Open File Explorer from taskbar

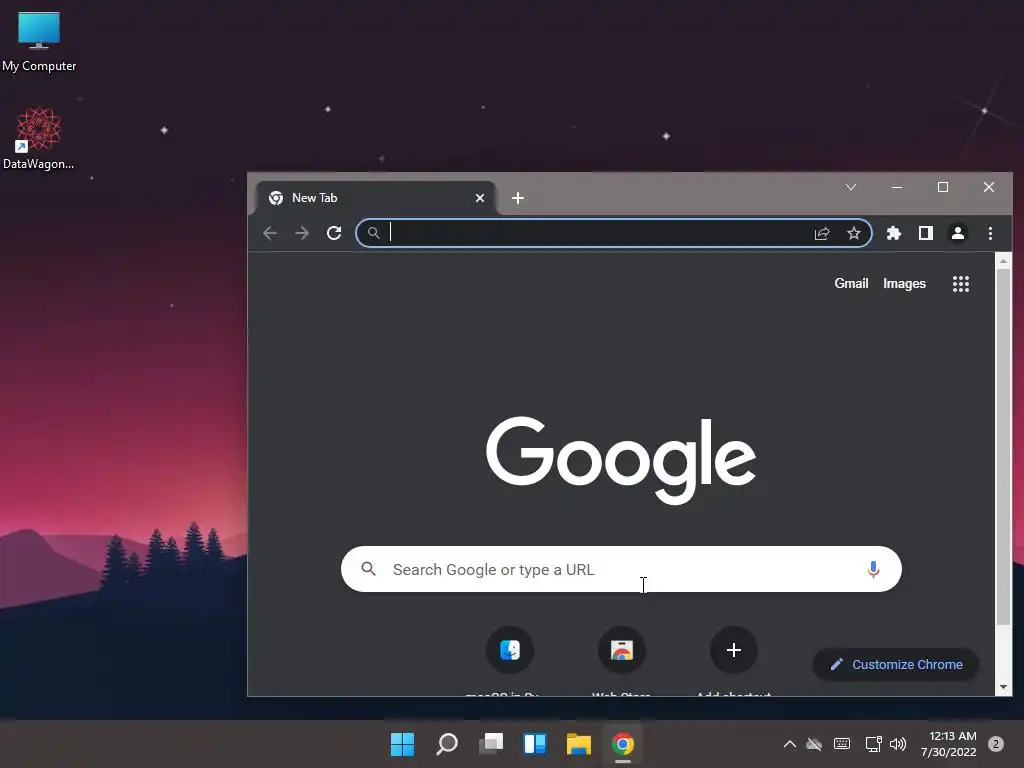click(x=579, y=744)
